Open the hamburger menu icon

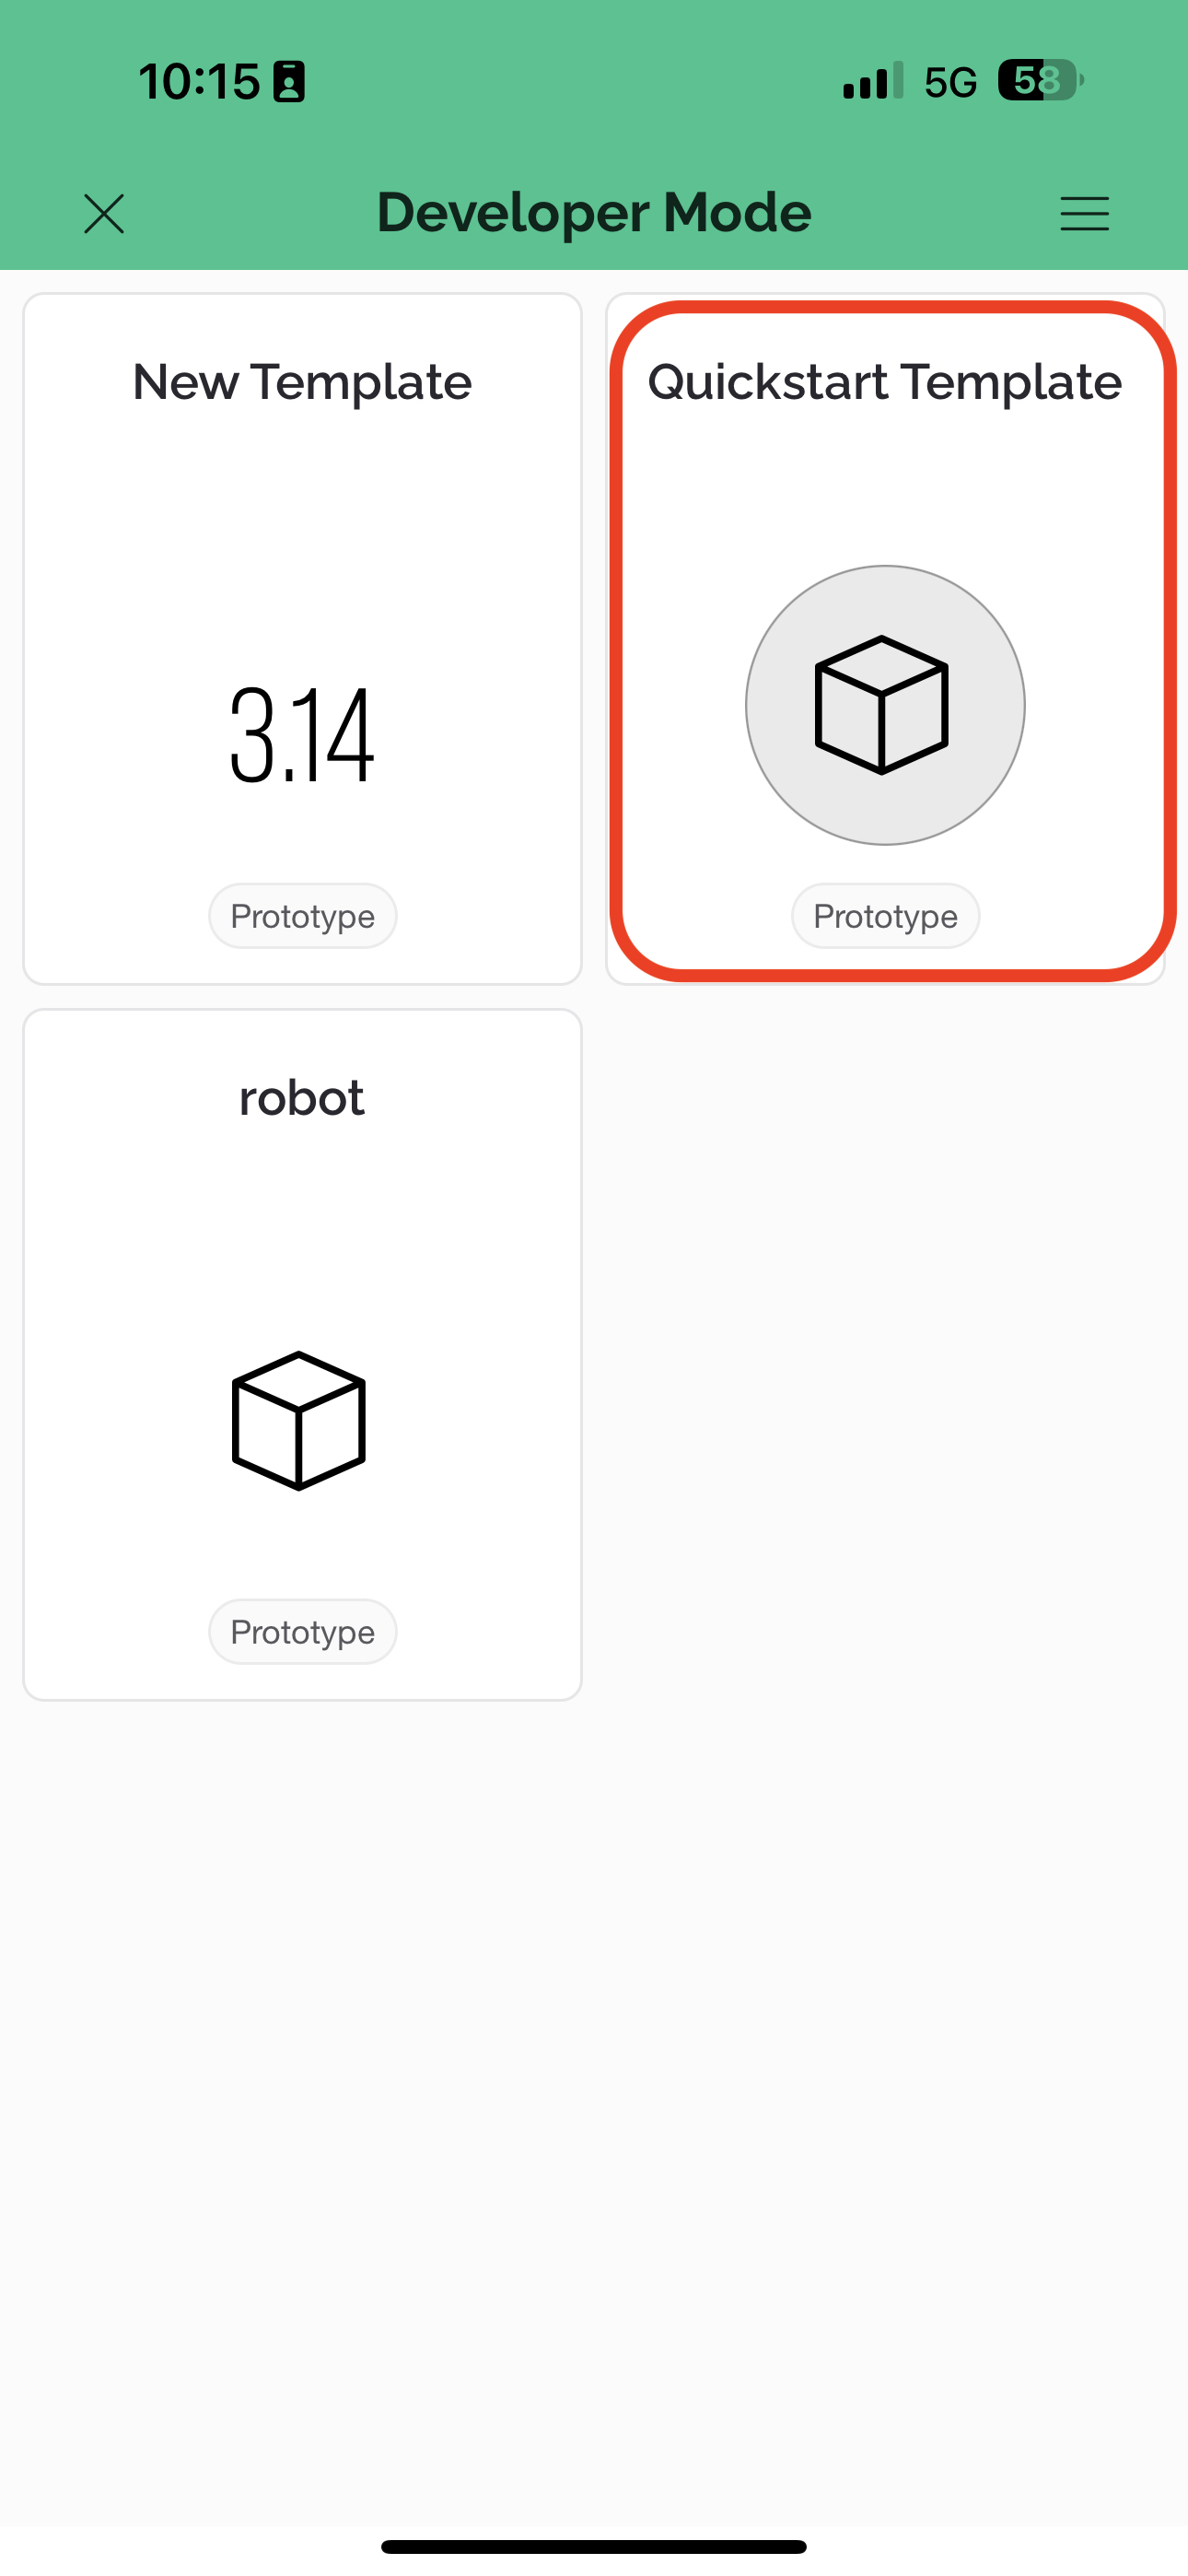tap(1084, 214)
